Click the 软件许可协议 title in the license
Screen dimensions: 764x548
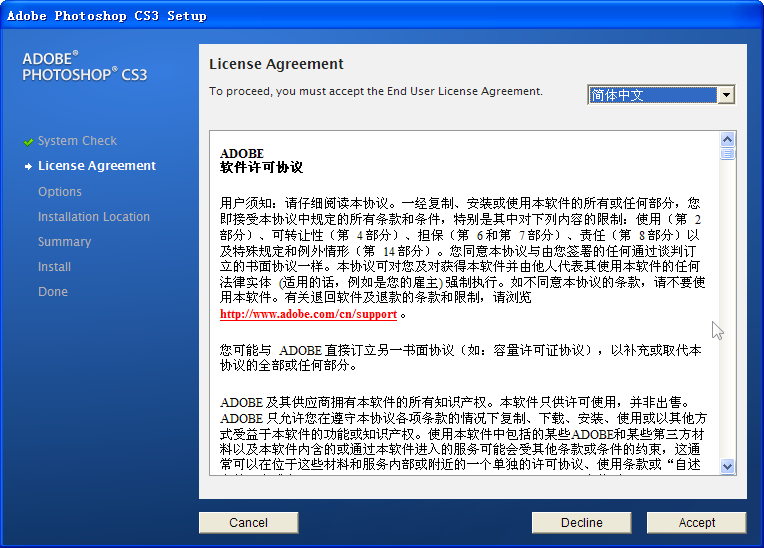pyautogui.click(x=261, y=168)
